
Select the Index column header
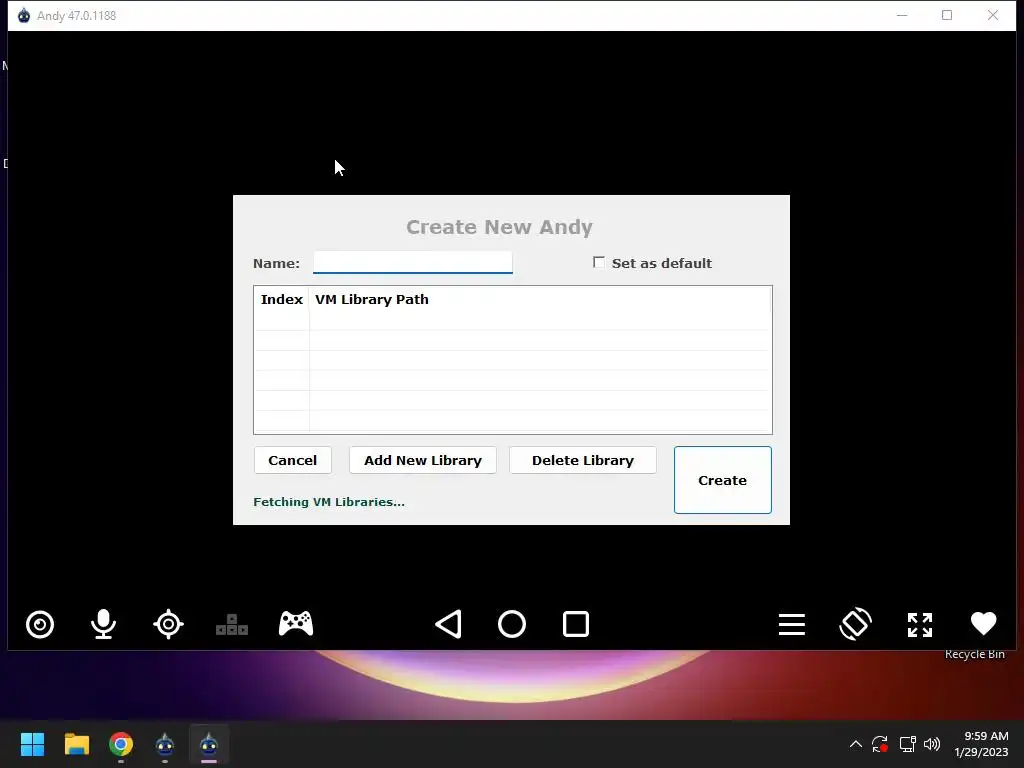pos(281,300)
